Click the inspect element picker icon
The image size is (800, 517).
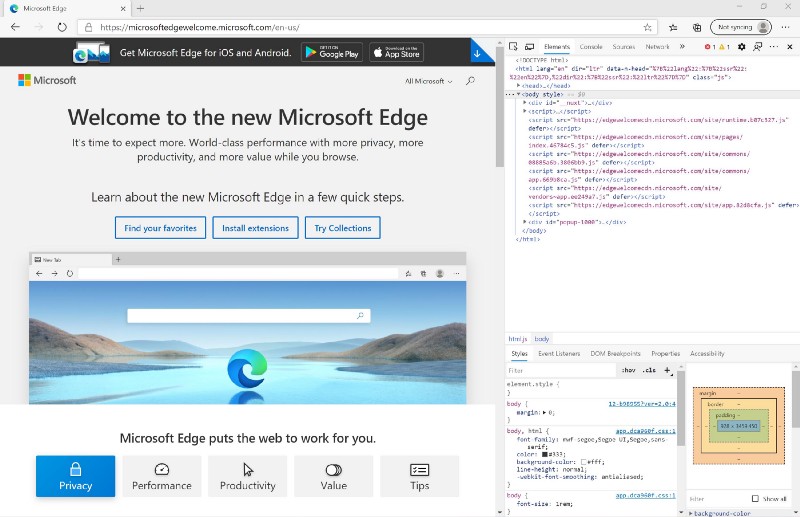[x=513, y=47]
